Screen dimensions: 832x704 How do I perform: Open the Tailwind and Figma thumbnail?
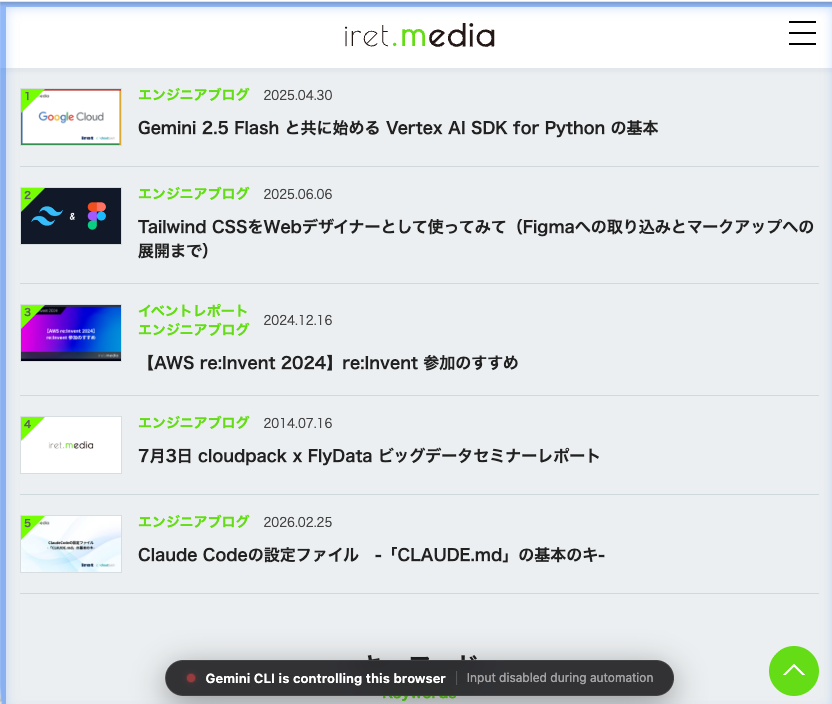point(71,216)
